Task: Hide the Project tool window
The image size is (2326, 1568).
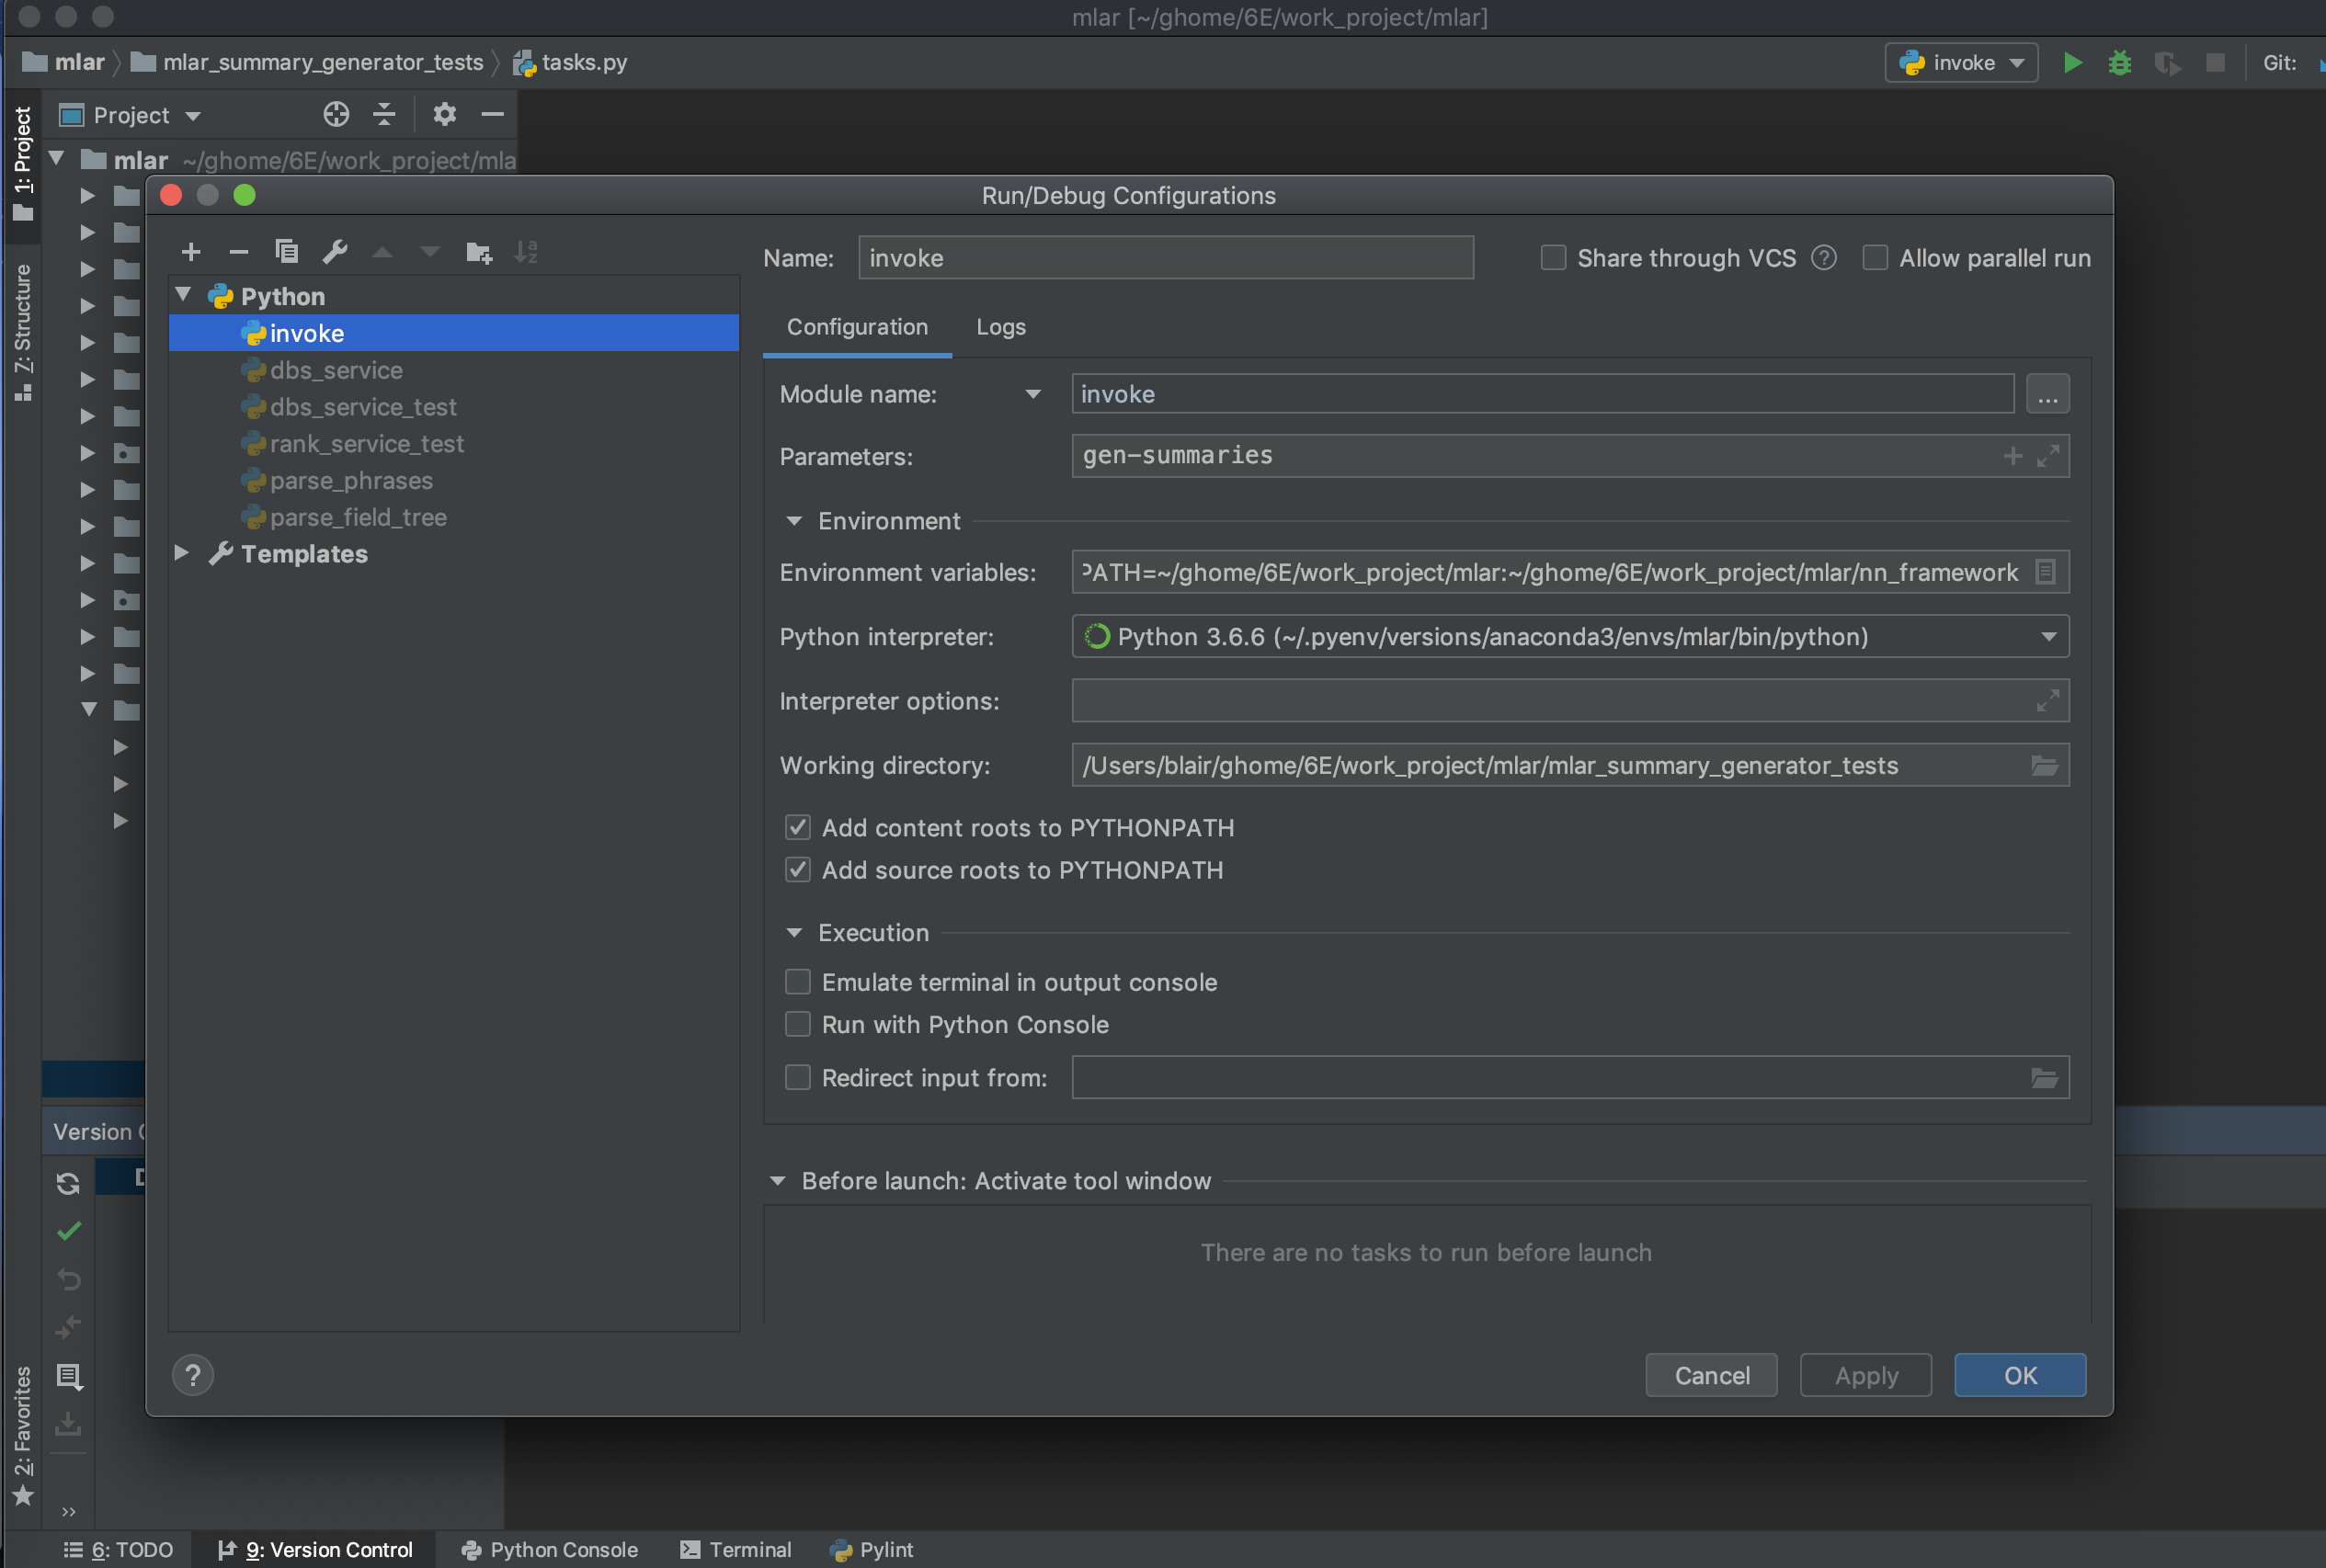Action: (492, 115)
